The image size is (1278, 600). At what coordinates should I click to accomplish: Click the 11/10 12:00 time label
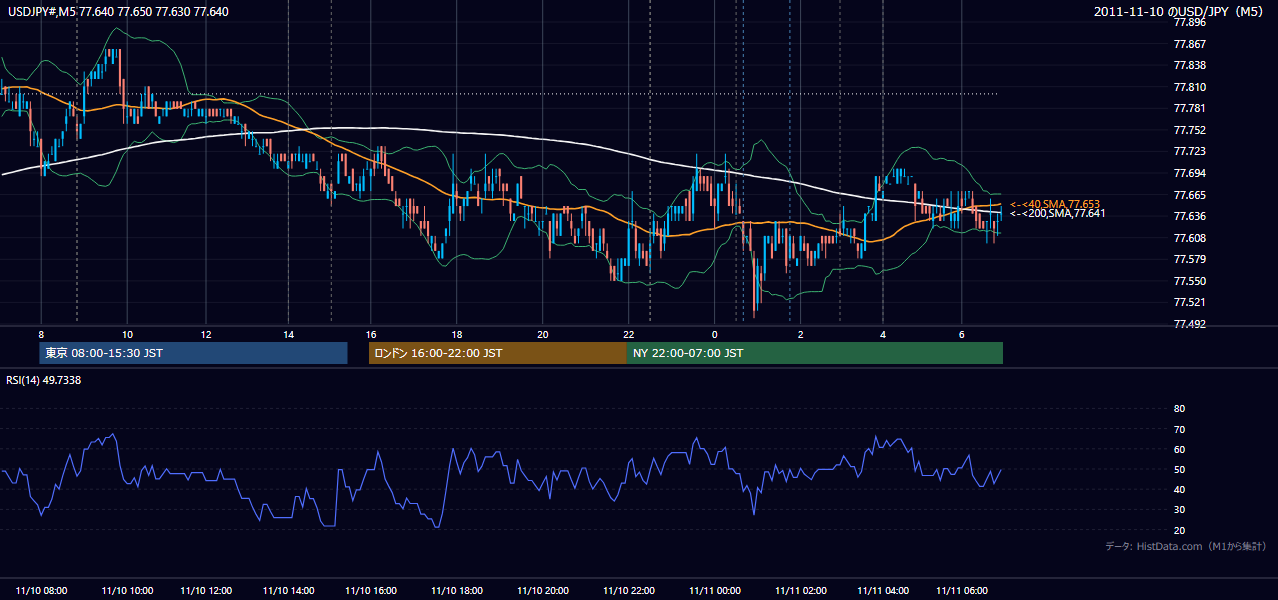(x=208, y=591)
